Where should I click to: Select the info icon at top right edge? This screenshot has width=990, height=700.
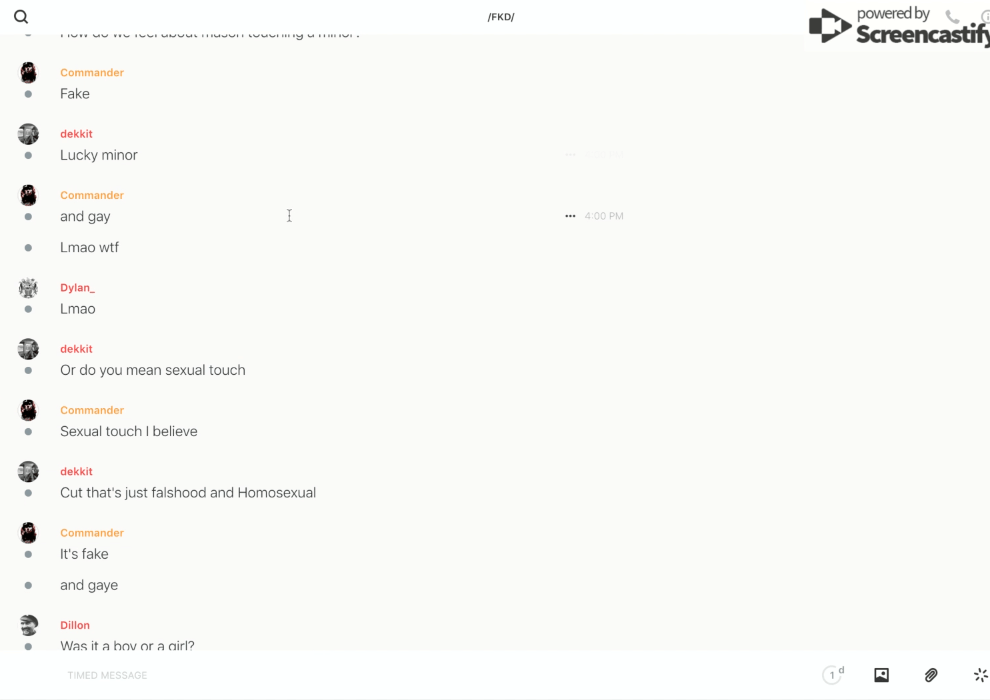click(x=985, y=16)
